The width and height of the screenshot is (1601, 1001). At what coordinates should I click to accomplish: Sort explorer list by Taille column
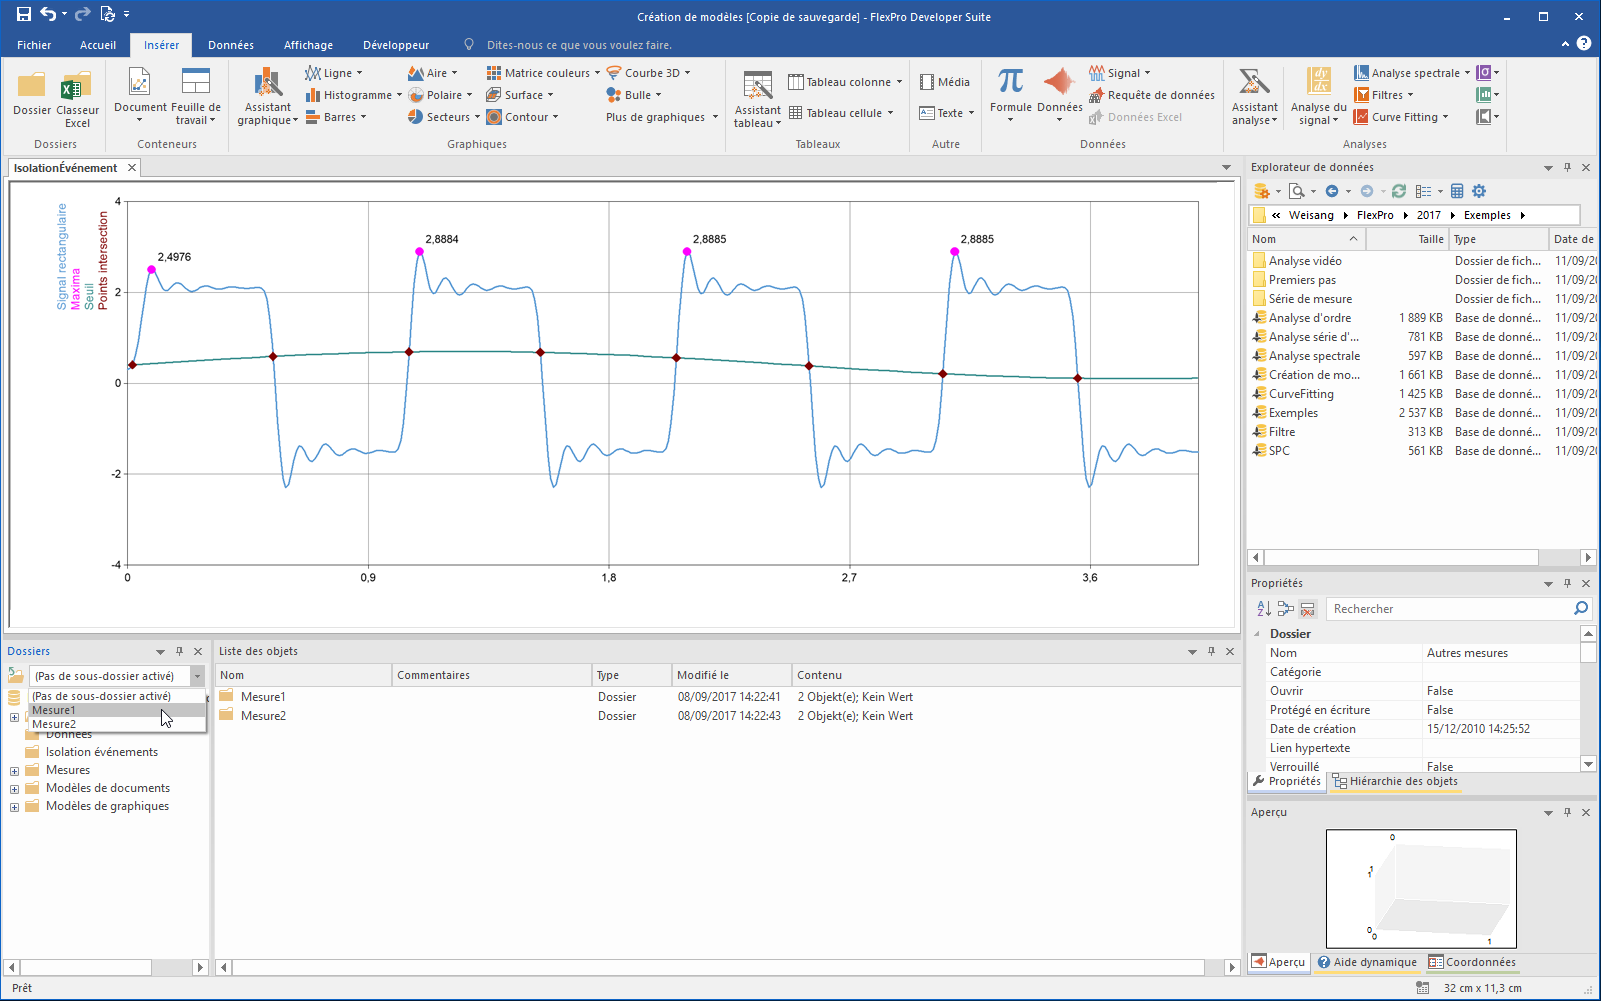pos(1406,239)
